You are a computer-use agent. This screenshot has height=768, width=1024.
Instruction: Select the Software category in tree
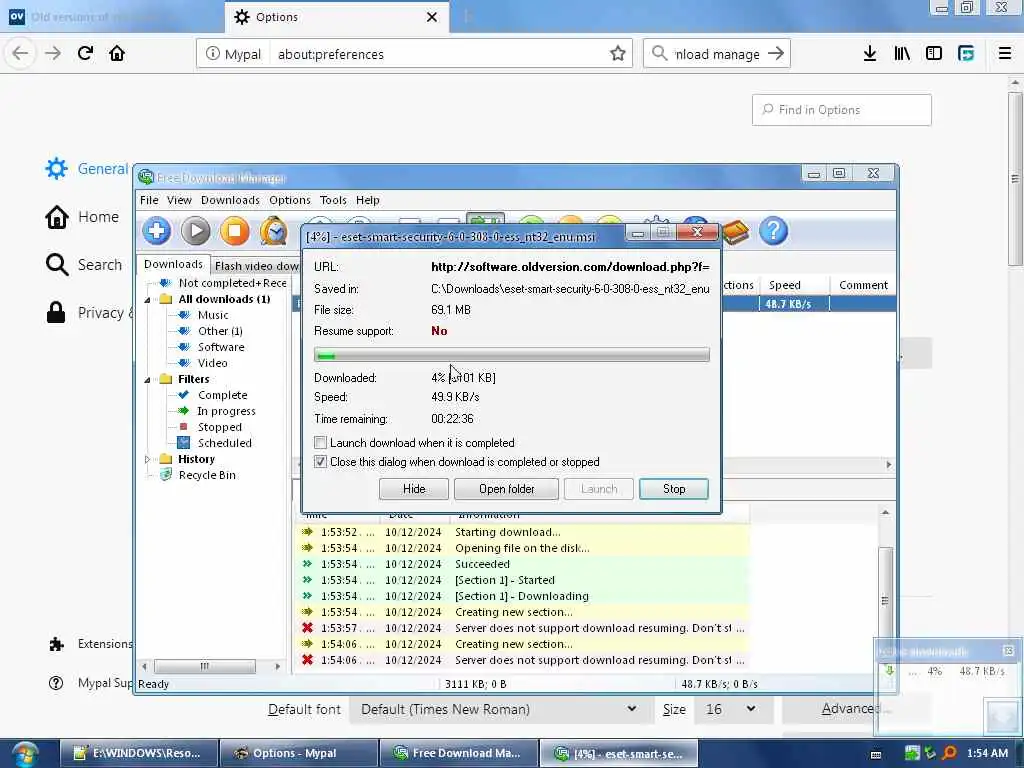(x=221, y=347)
